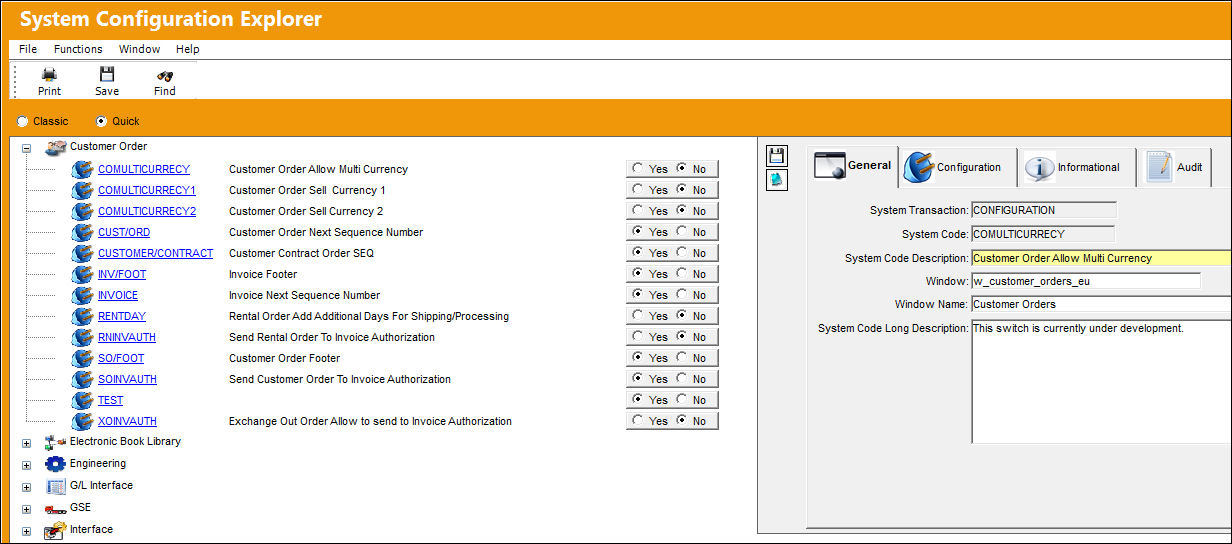Click the globe icon beside SO/FOOT
1232x544 pixels.
click(83, 358)
